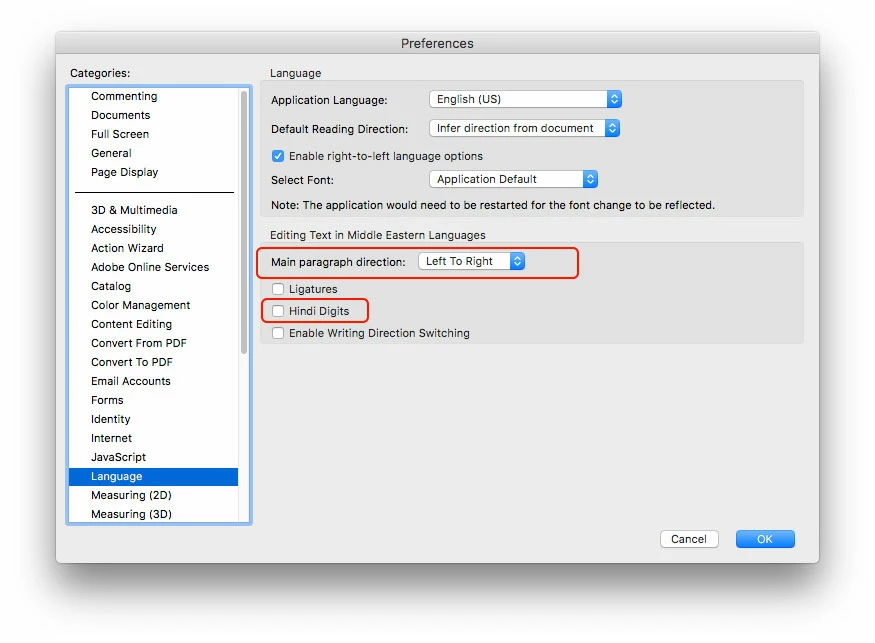This screenshot has width=875, height=643.
Task: Choose the Catalog category
Action: (153, 286)
